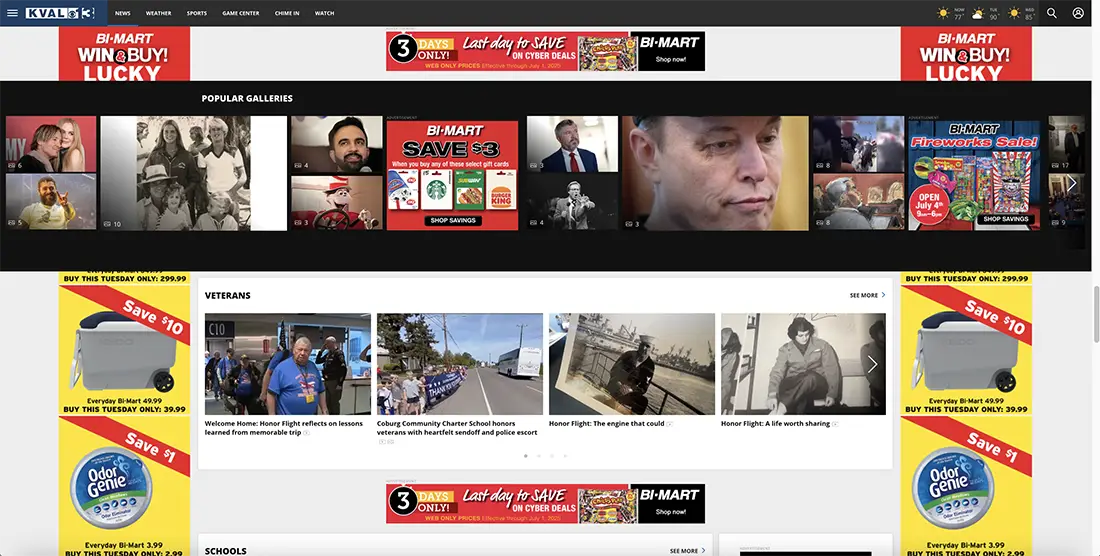1100x556 pixels.
Task: Select third Veterans carousel pagination dot
Action: [x=552, y=456]
